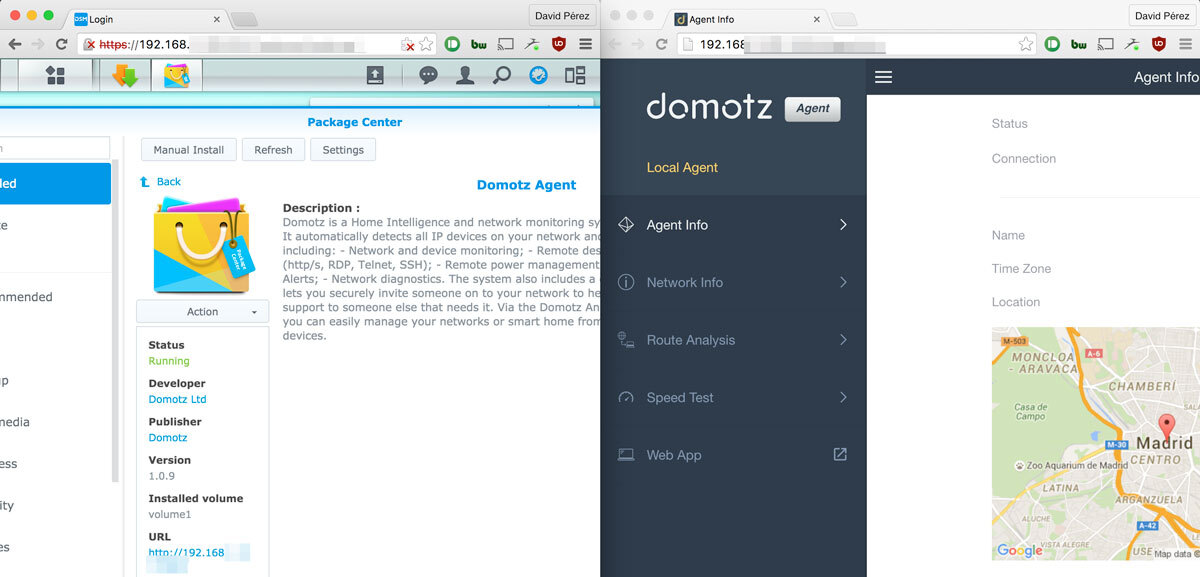Open the Action dropdown for Domotz Agent
Image resolution: width=1200 pixels, height=577 pixels.
pos(202,311)
